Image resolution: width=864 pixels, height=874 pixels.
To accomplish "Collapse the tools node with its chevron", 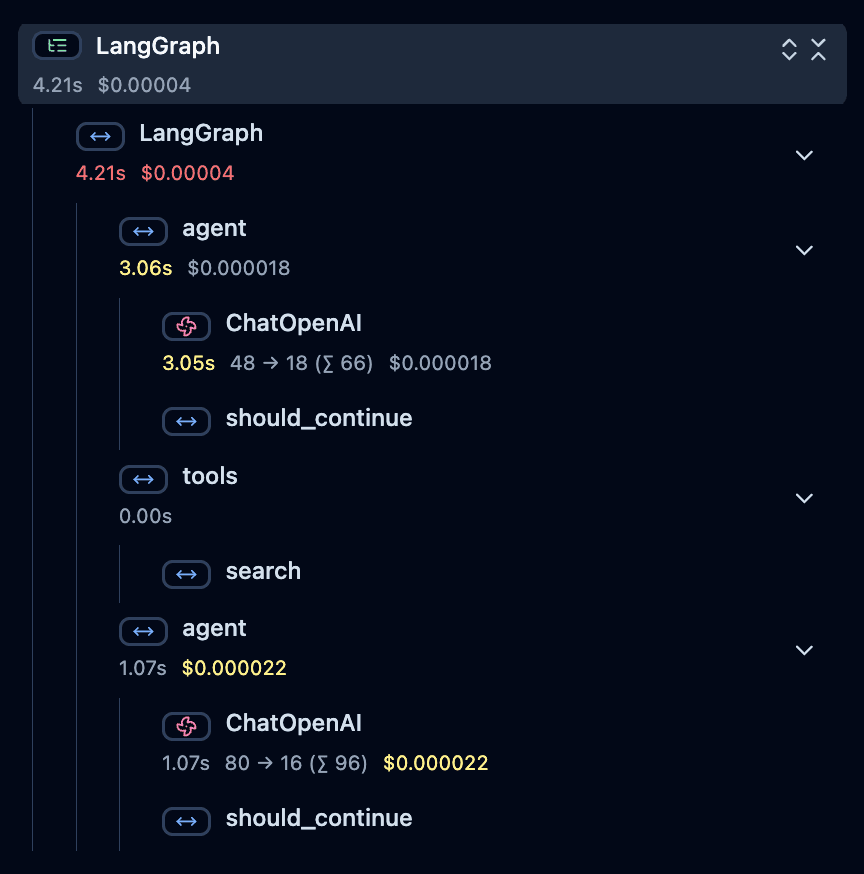I will [x=804, y=498].
